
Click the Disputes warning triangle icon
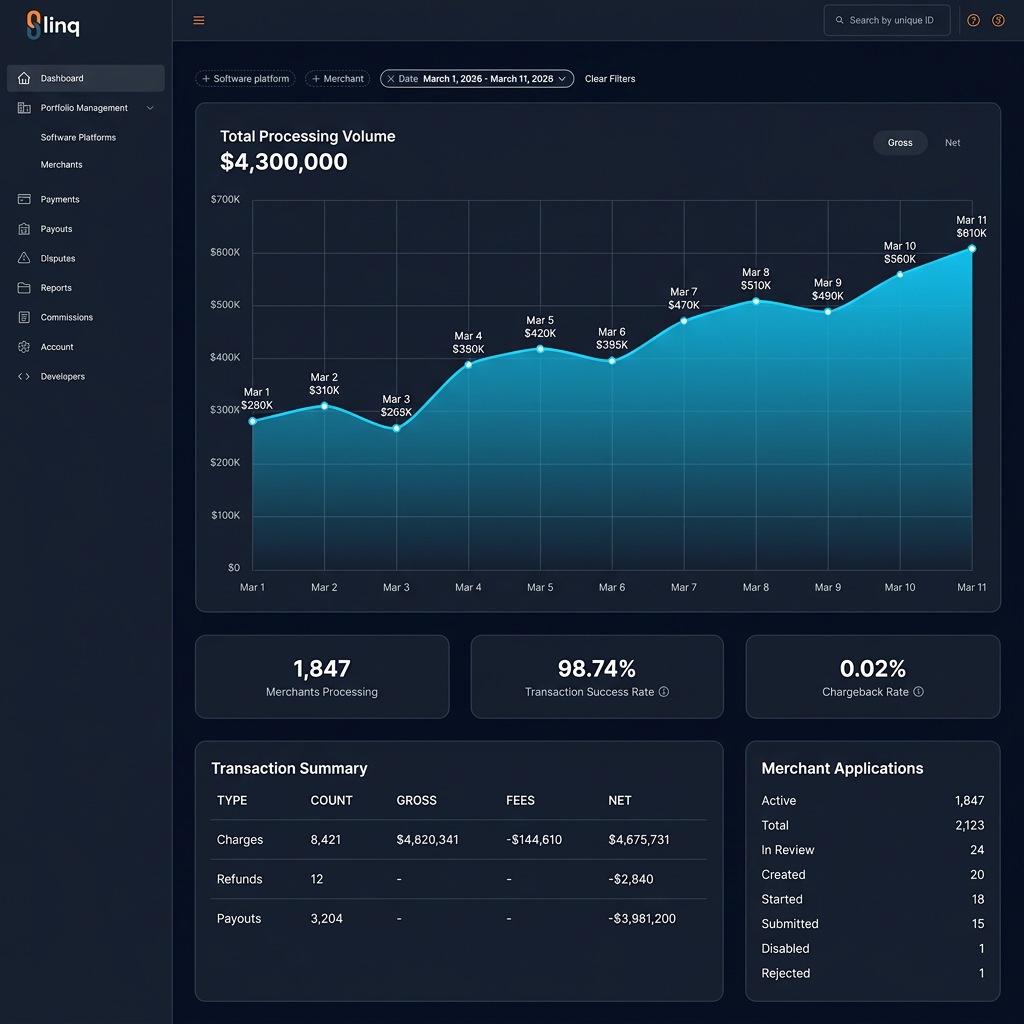24,258
